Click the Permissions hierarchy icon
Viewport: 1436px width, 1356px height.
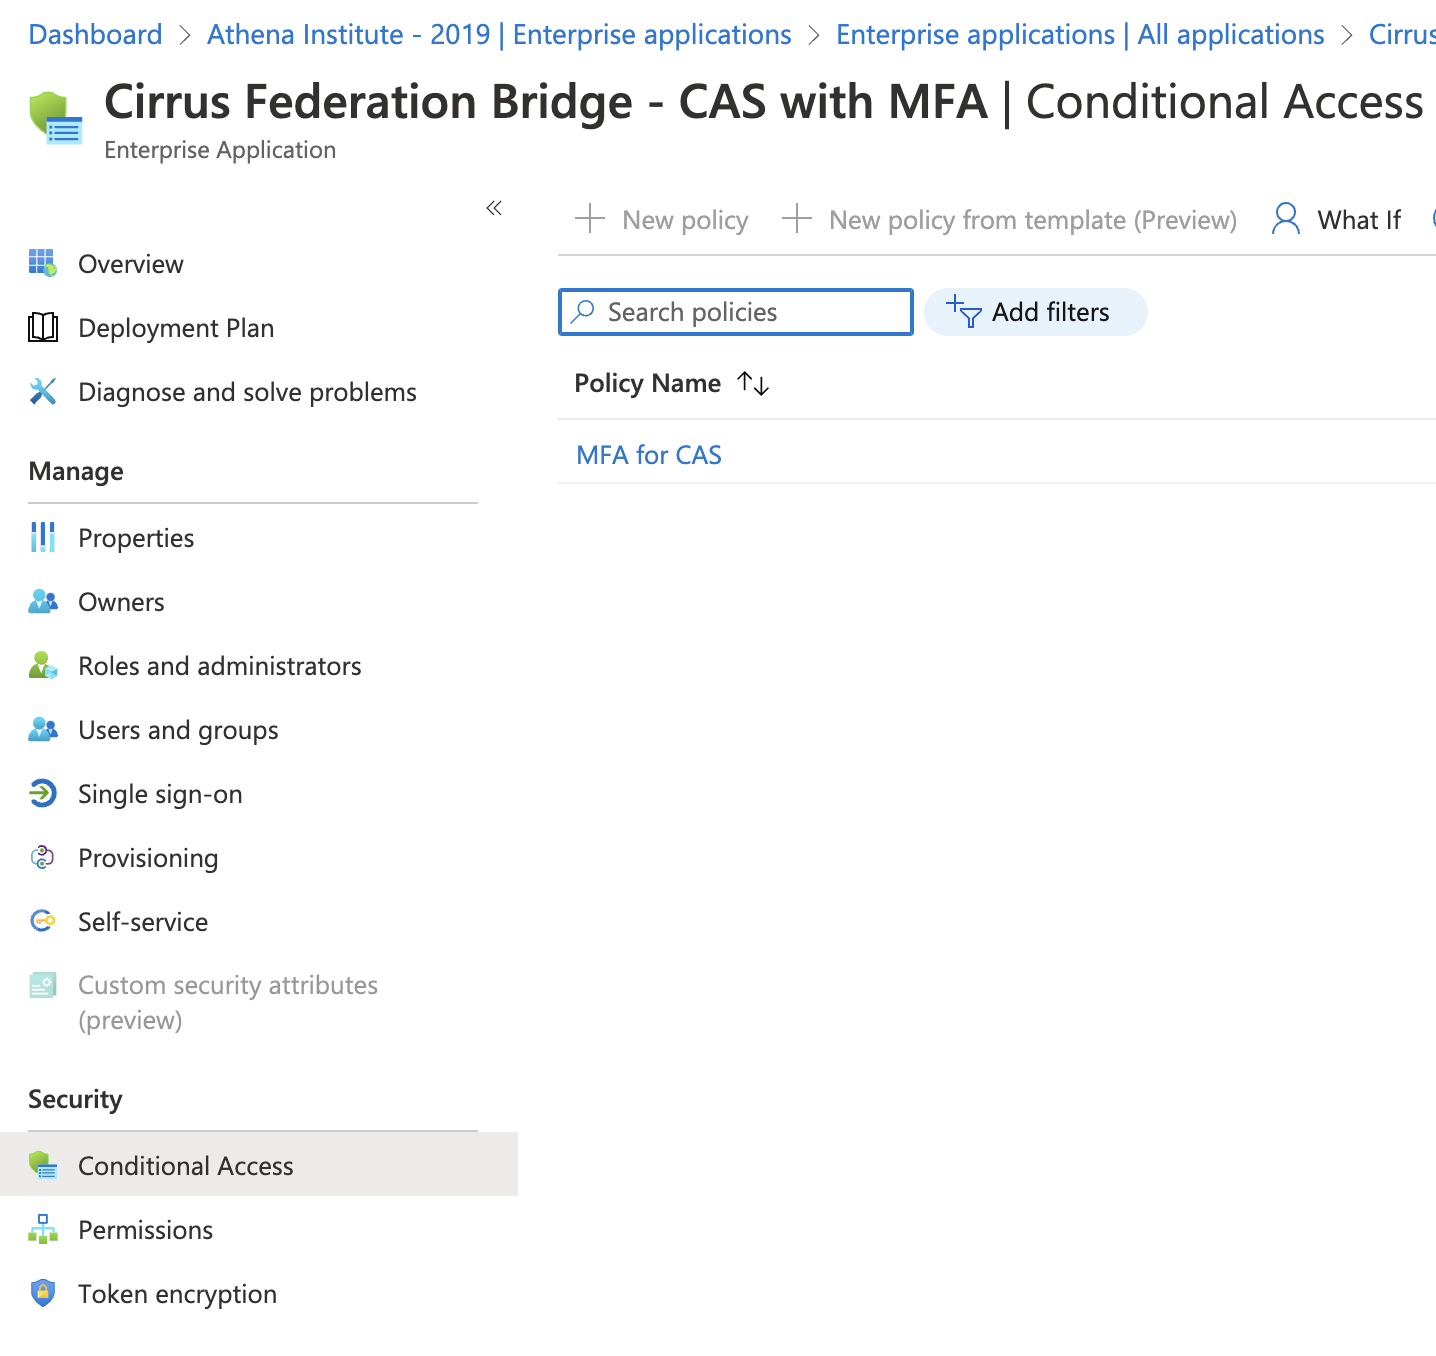pos(42,1229)
